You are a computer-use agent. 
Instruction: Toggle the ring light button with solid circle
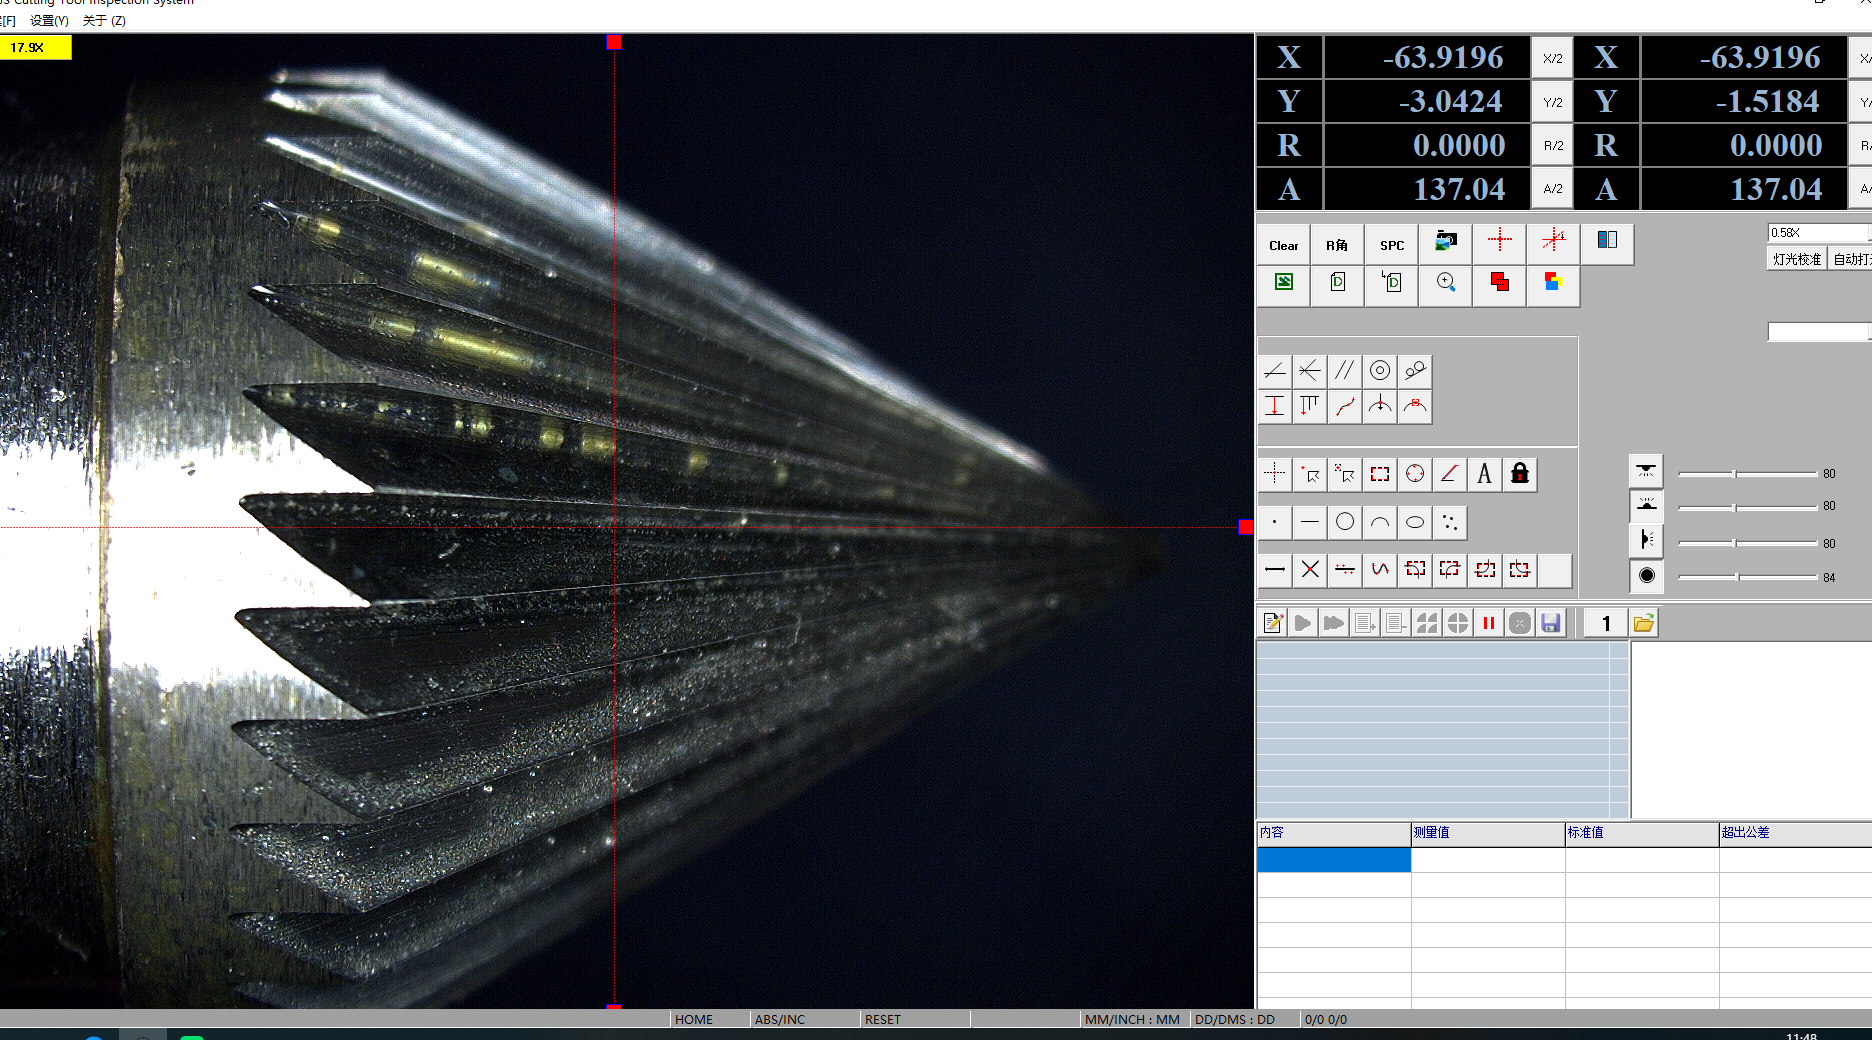coord(1646,575)
